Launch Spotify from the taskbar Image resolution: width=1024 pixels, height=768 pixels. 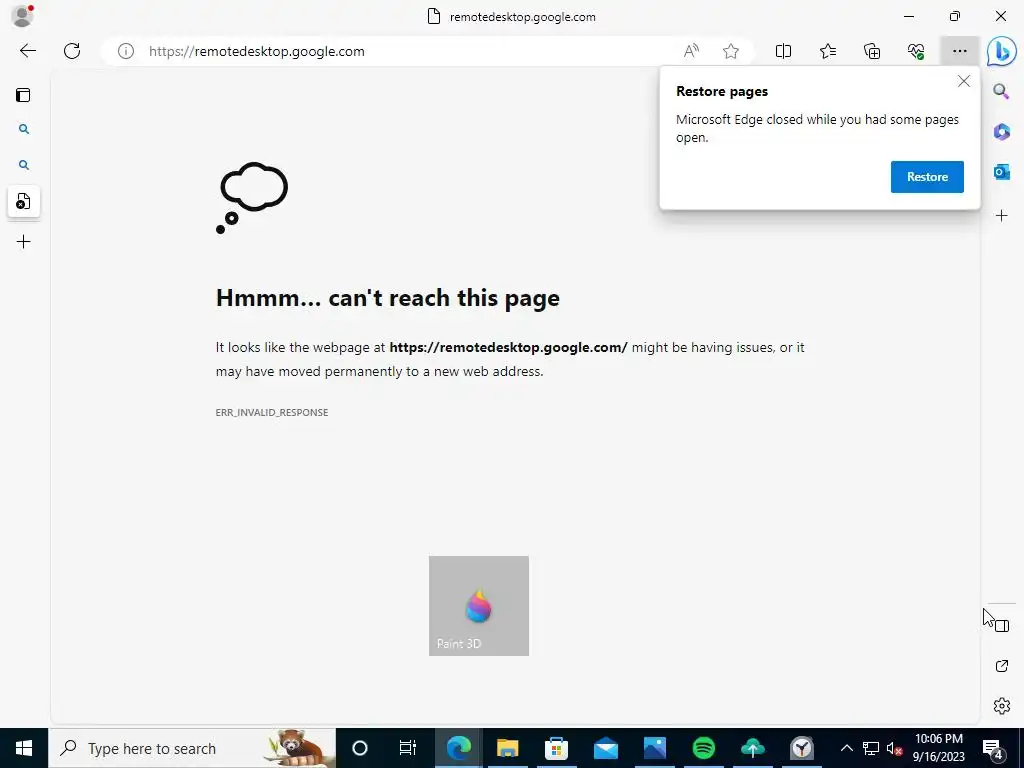(703, 748)
